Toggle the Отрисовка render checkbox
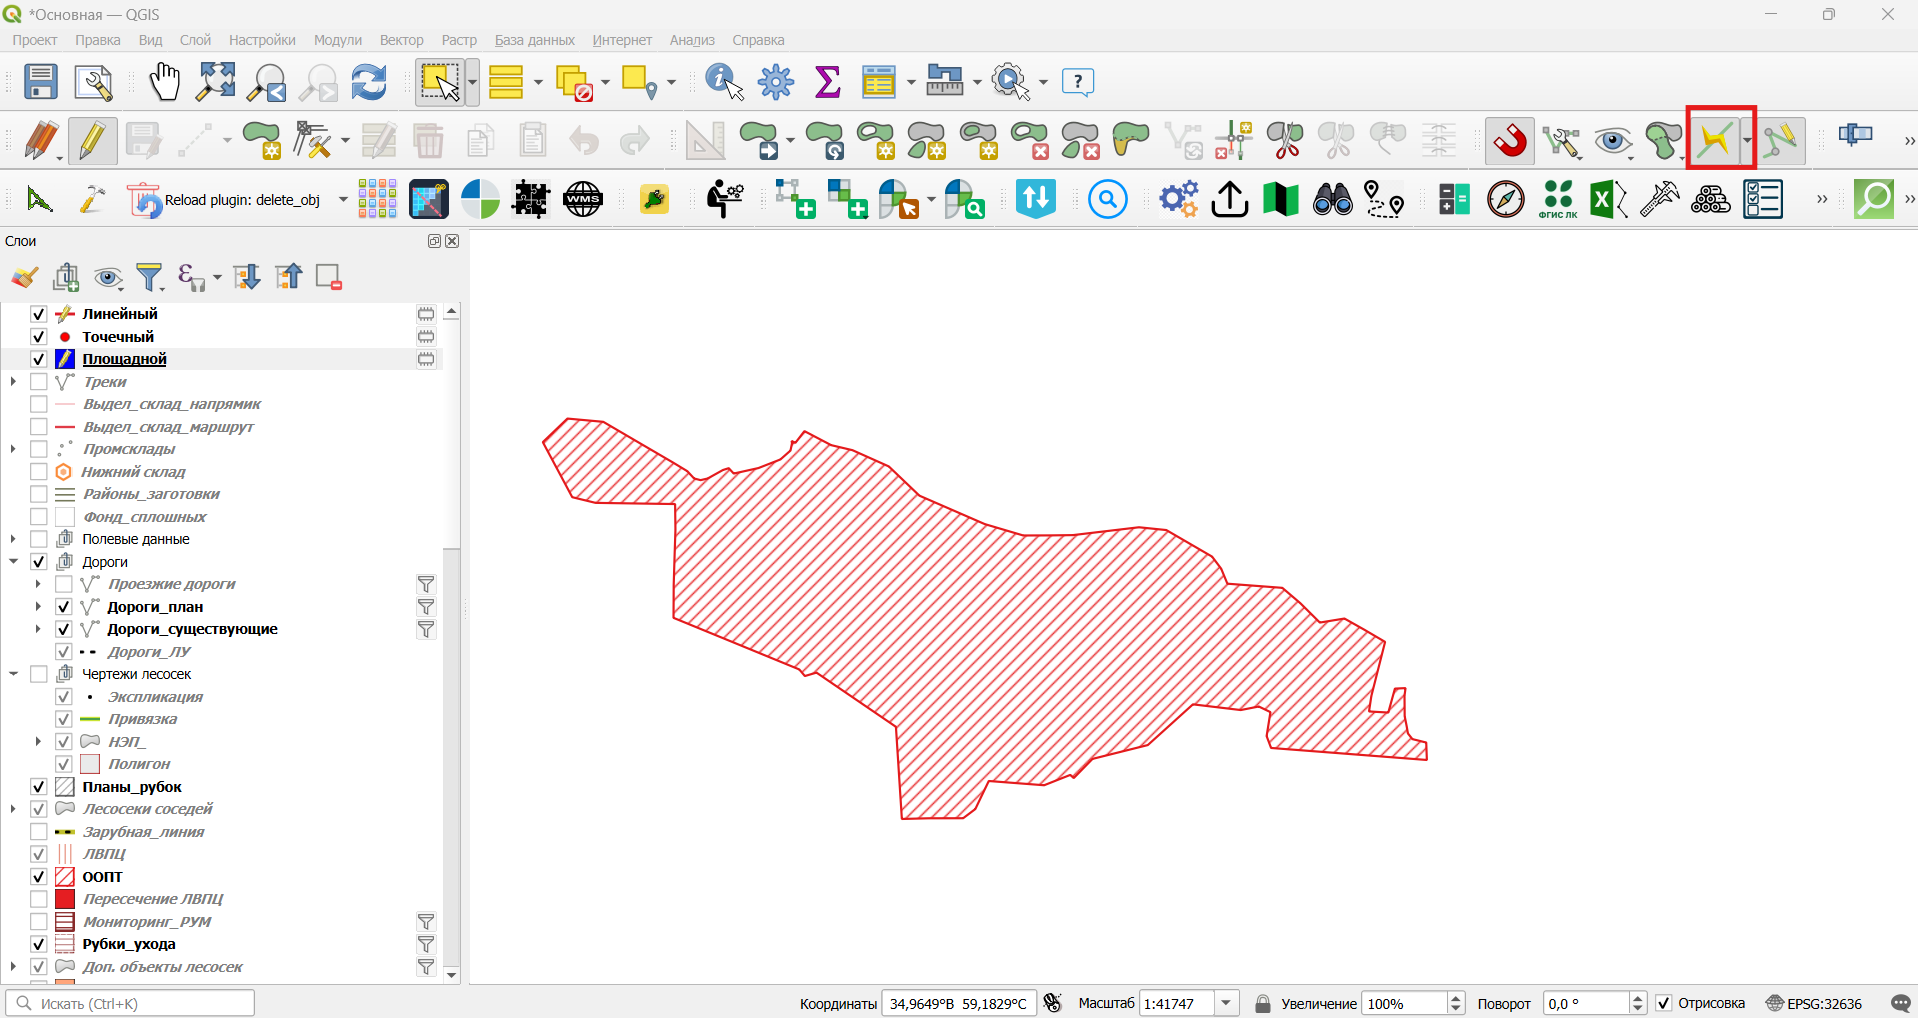This screenshot has width=1918, height=1018. (x=1664, y=1003)
